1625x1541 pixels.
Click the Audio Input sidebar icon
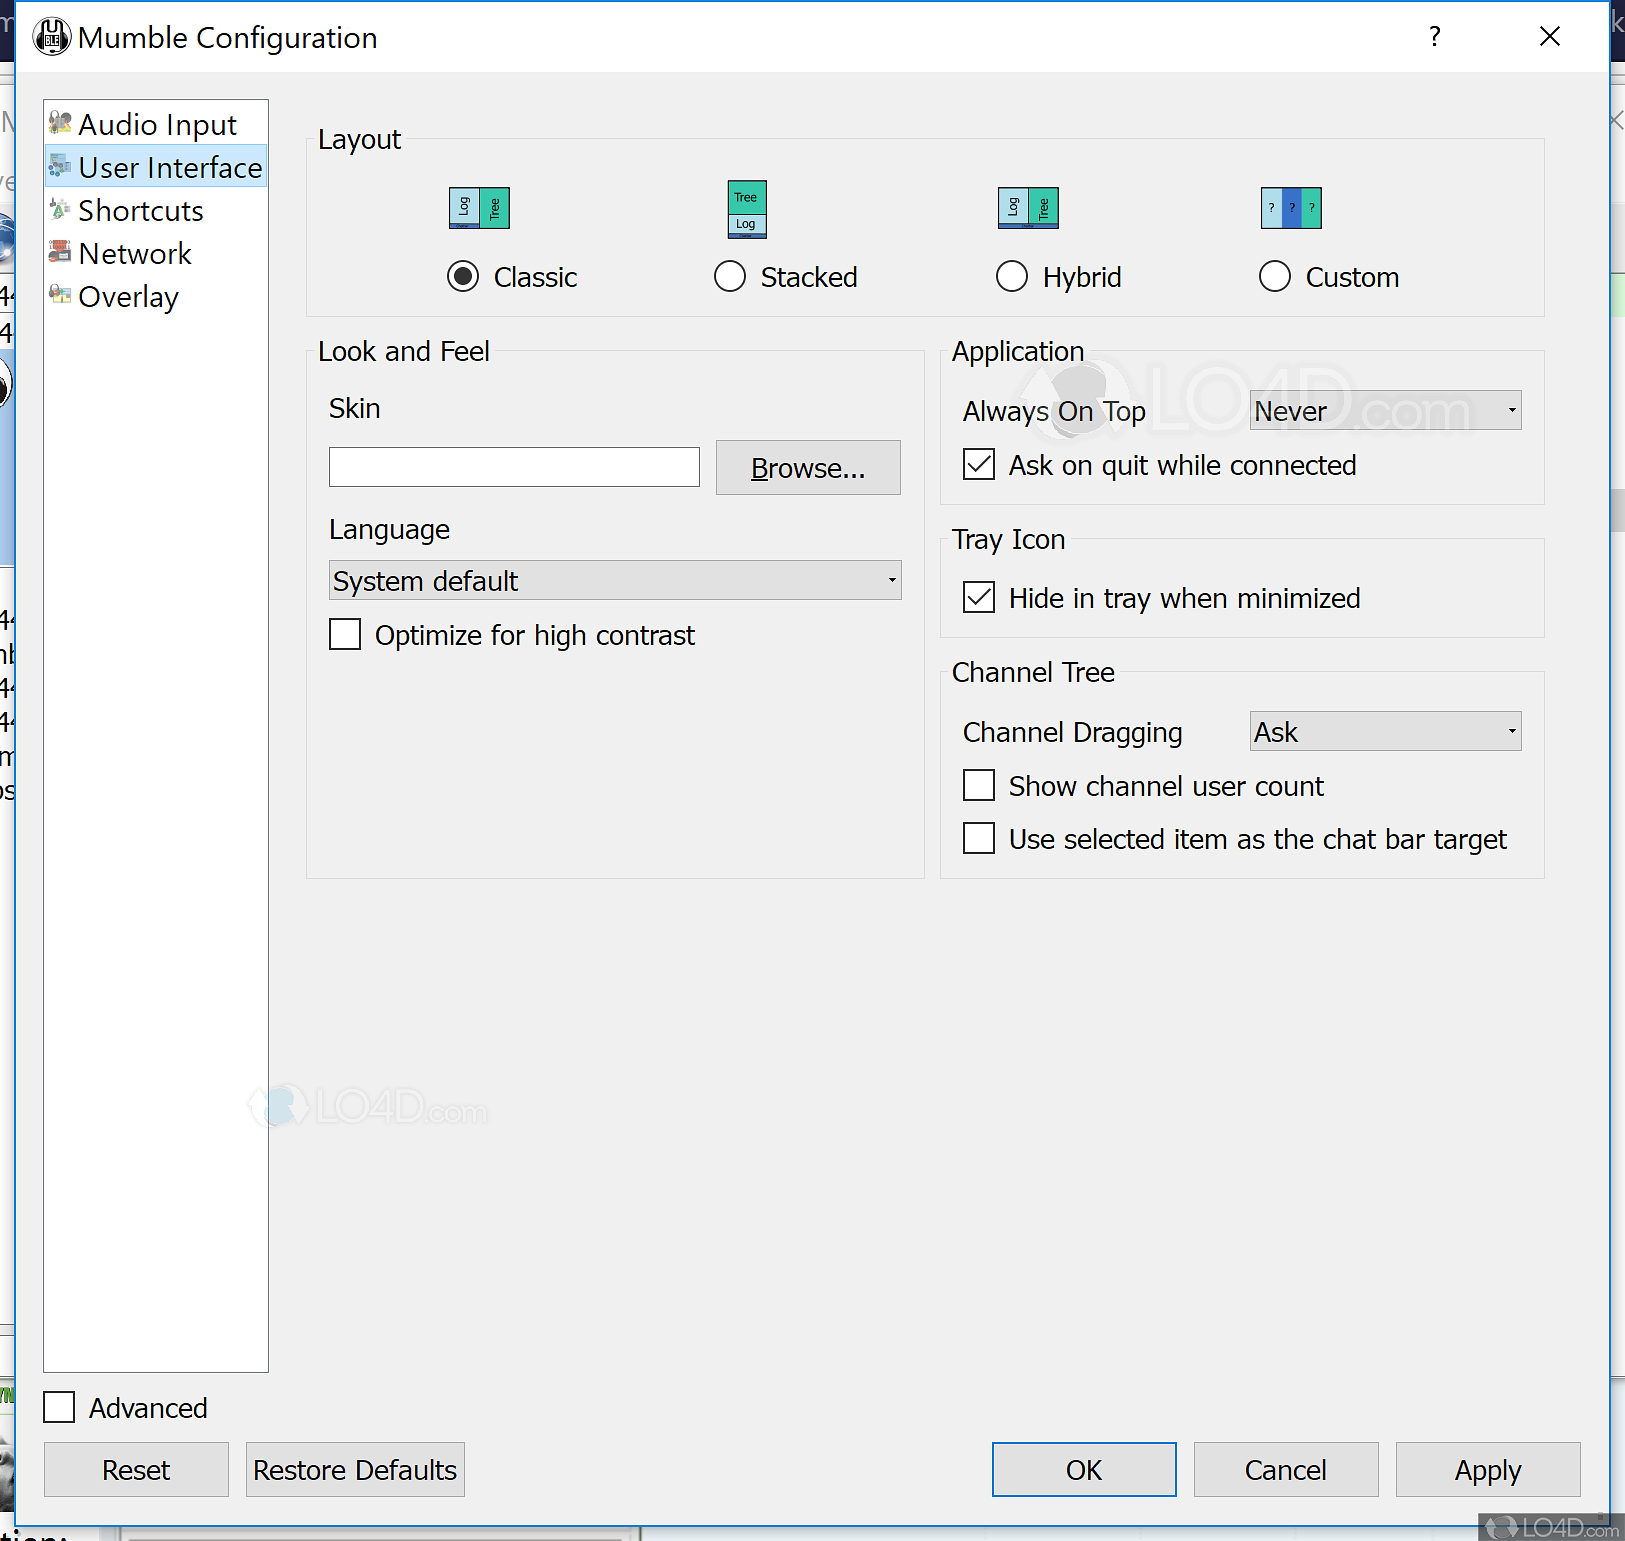point(60,124)
